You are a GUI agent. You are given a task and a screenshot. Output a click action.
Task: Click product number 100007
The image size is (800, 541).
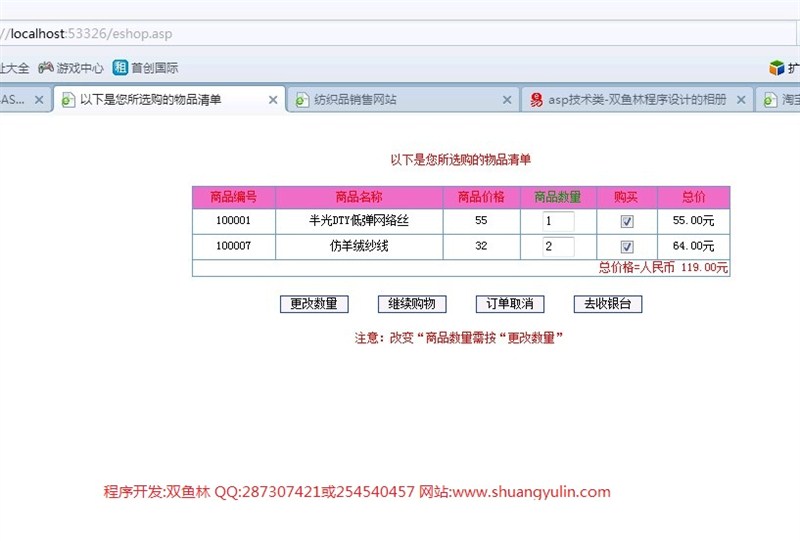pos(233,246)
